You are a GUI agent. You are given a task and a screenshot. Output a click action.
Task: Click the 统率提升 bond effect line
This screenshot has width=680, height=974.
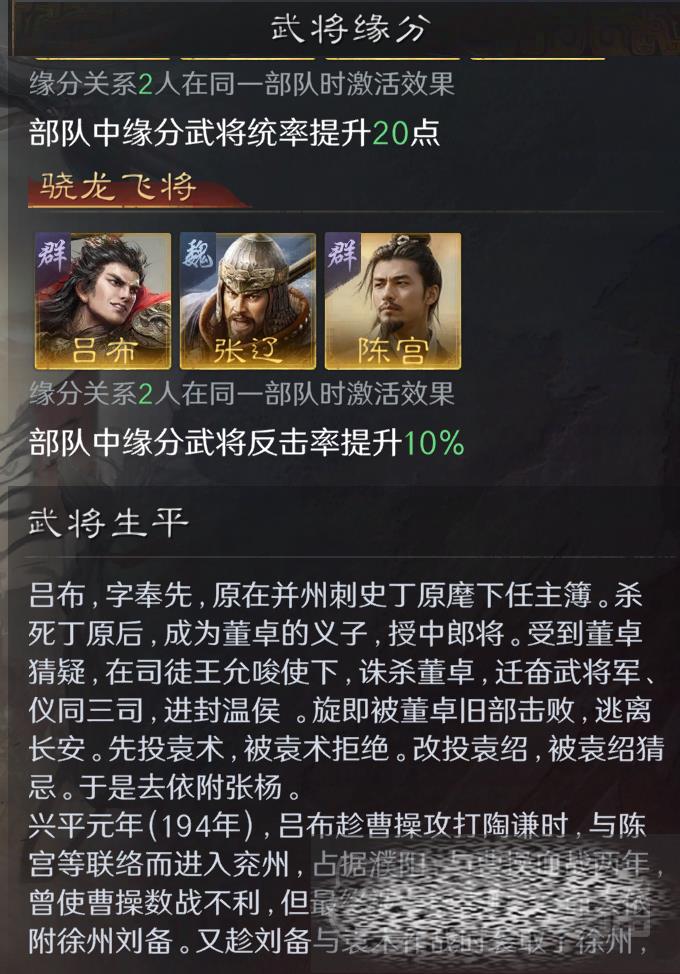coord(234,133)
